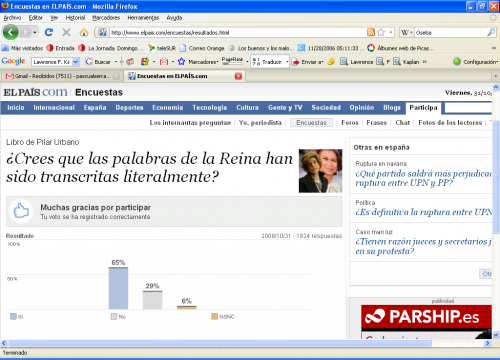Click the orange NS/NC legend swatch
500x360 pixels.
click(214, 316)
